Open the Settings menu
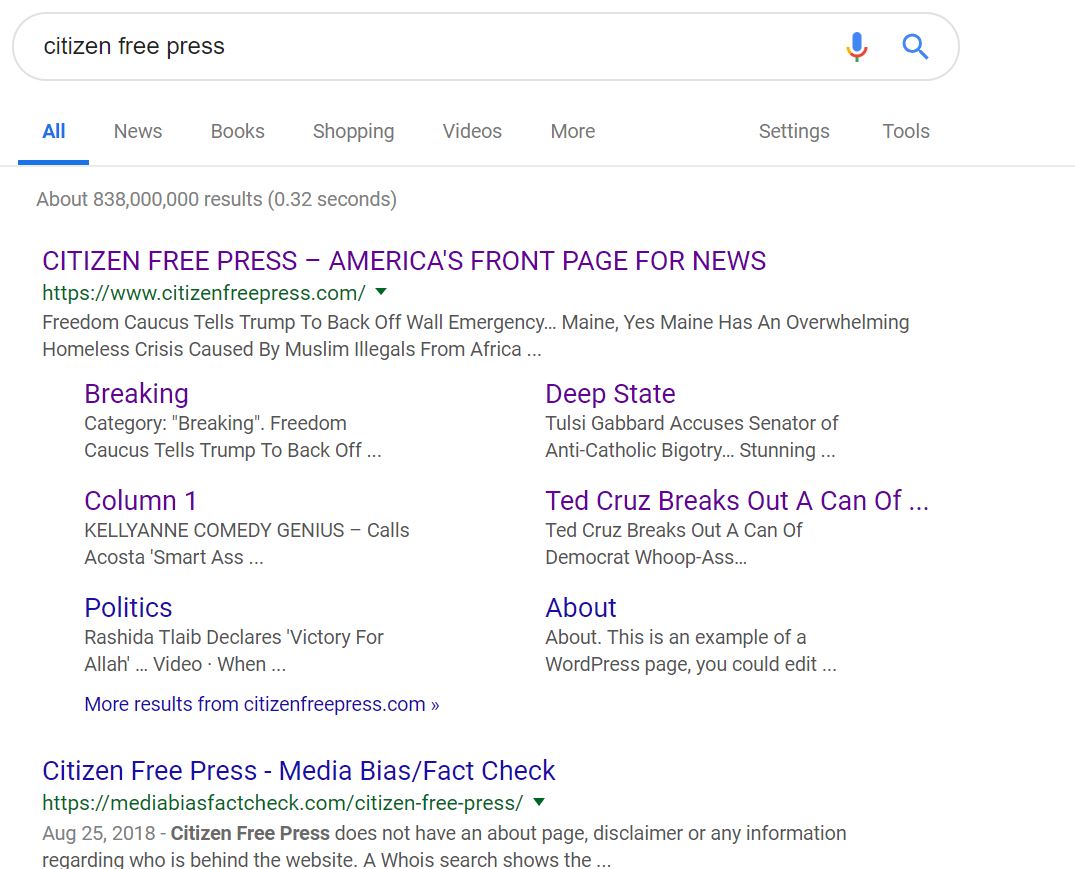The width and height of the screenshot is (1075, 869). tap(794, 132)
